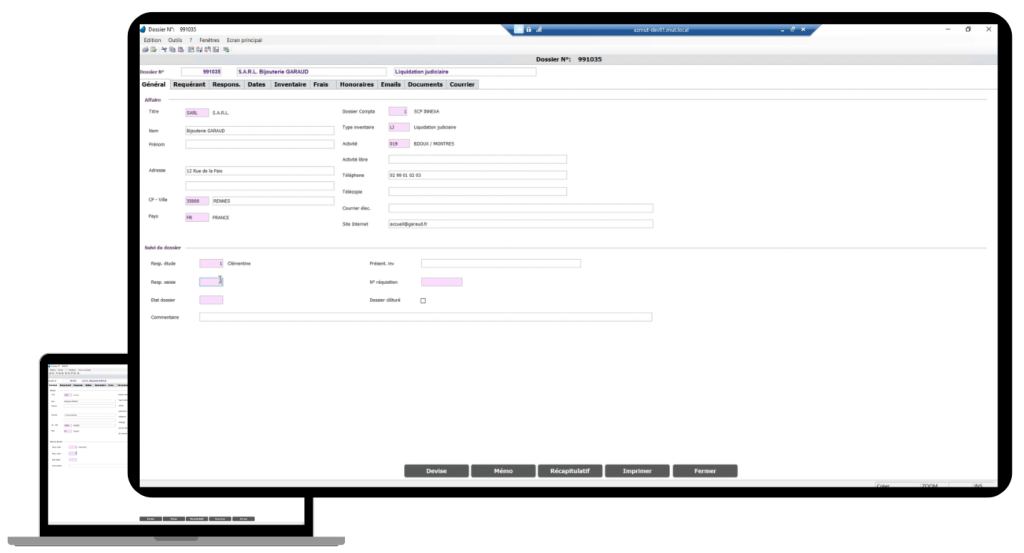Viewport: 1024px width, 553px height.
Task: Switch to the Inventaire tab
Action: pos(290,84)
